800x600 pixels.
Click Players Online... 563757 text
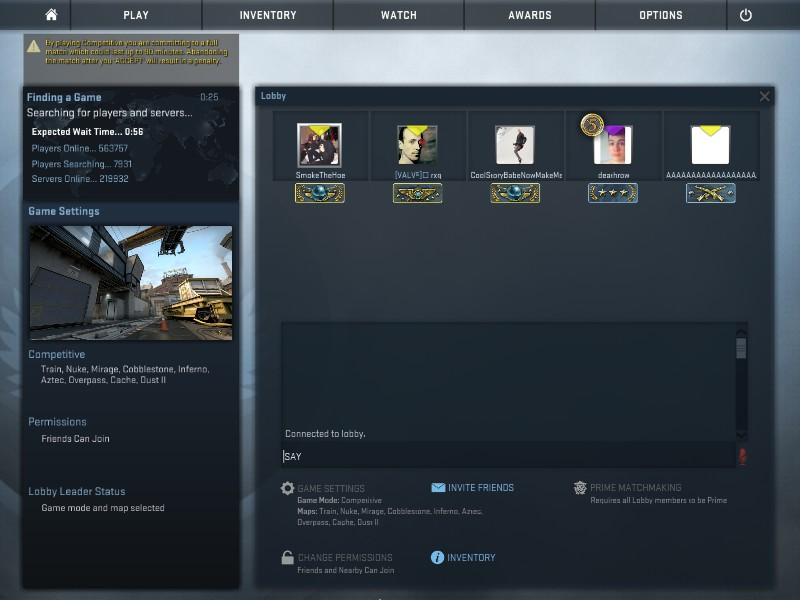point(80,148)
